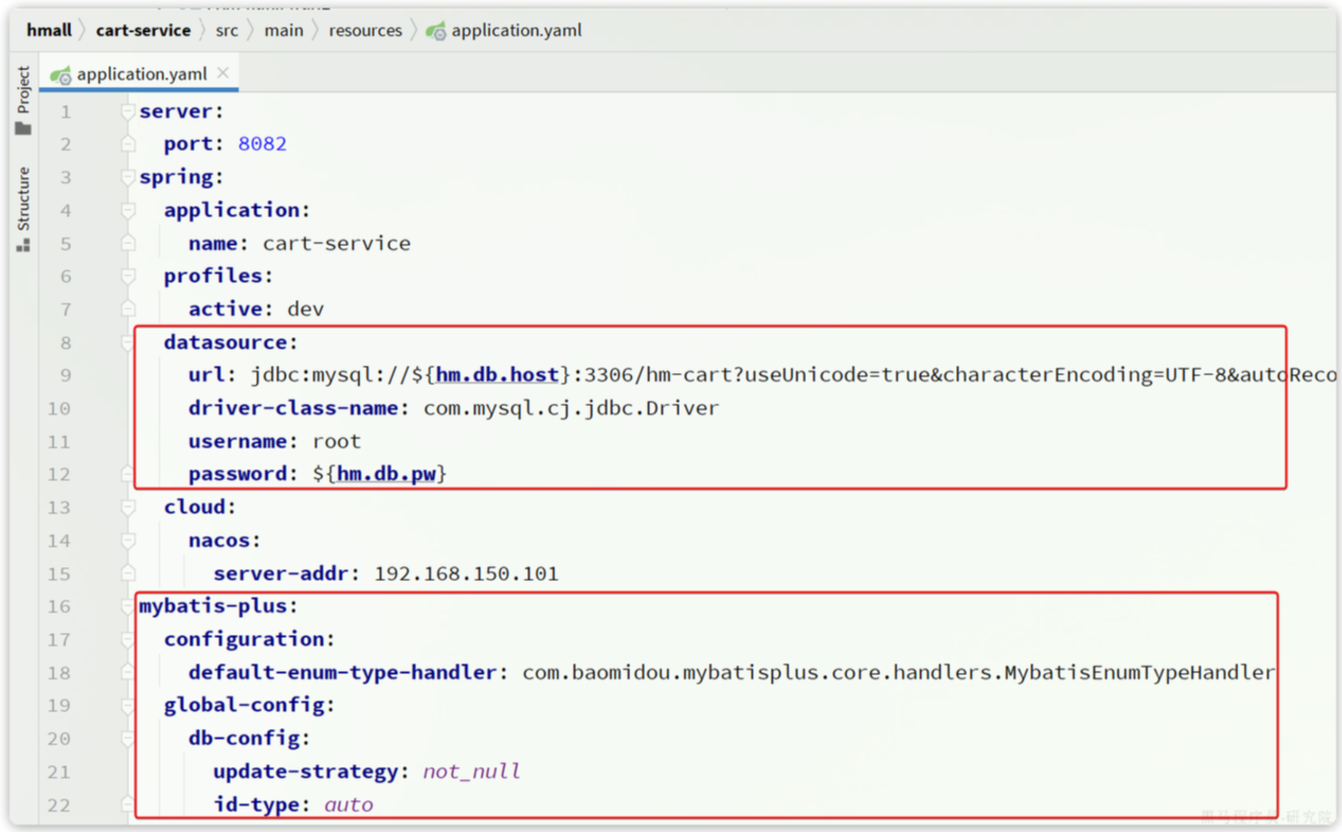Screen dimensions: 1342x832
Task: Open the Project tool window icon
Action: [23, 101]
